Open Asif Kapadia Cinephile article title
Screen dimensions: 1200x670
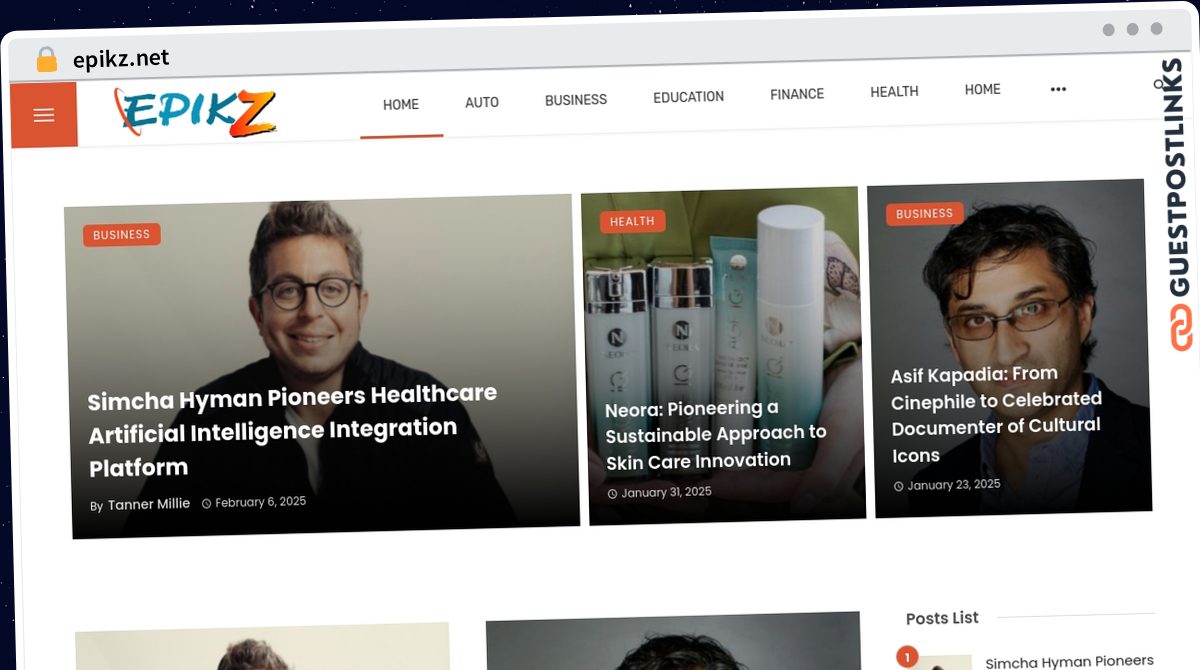click(996, 414)
